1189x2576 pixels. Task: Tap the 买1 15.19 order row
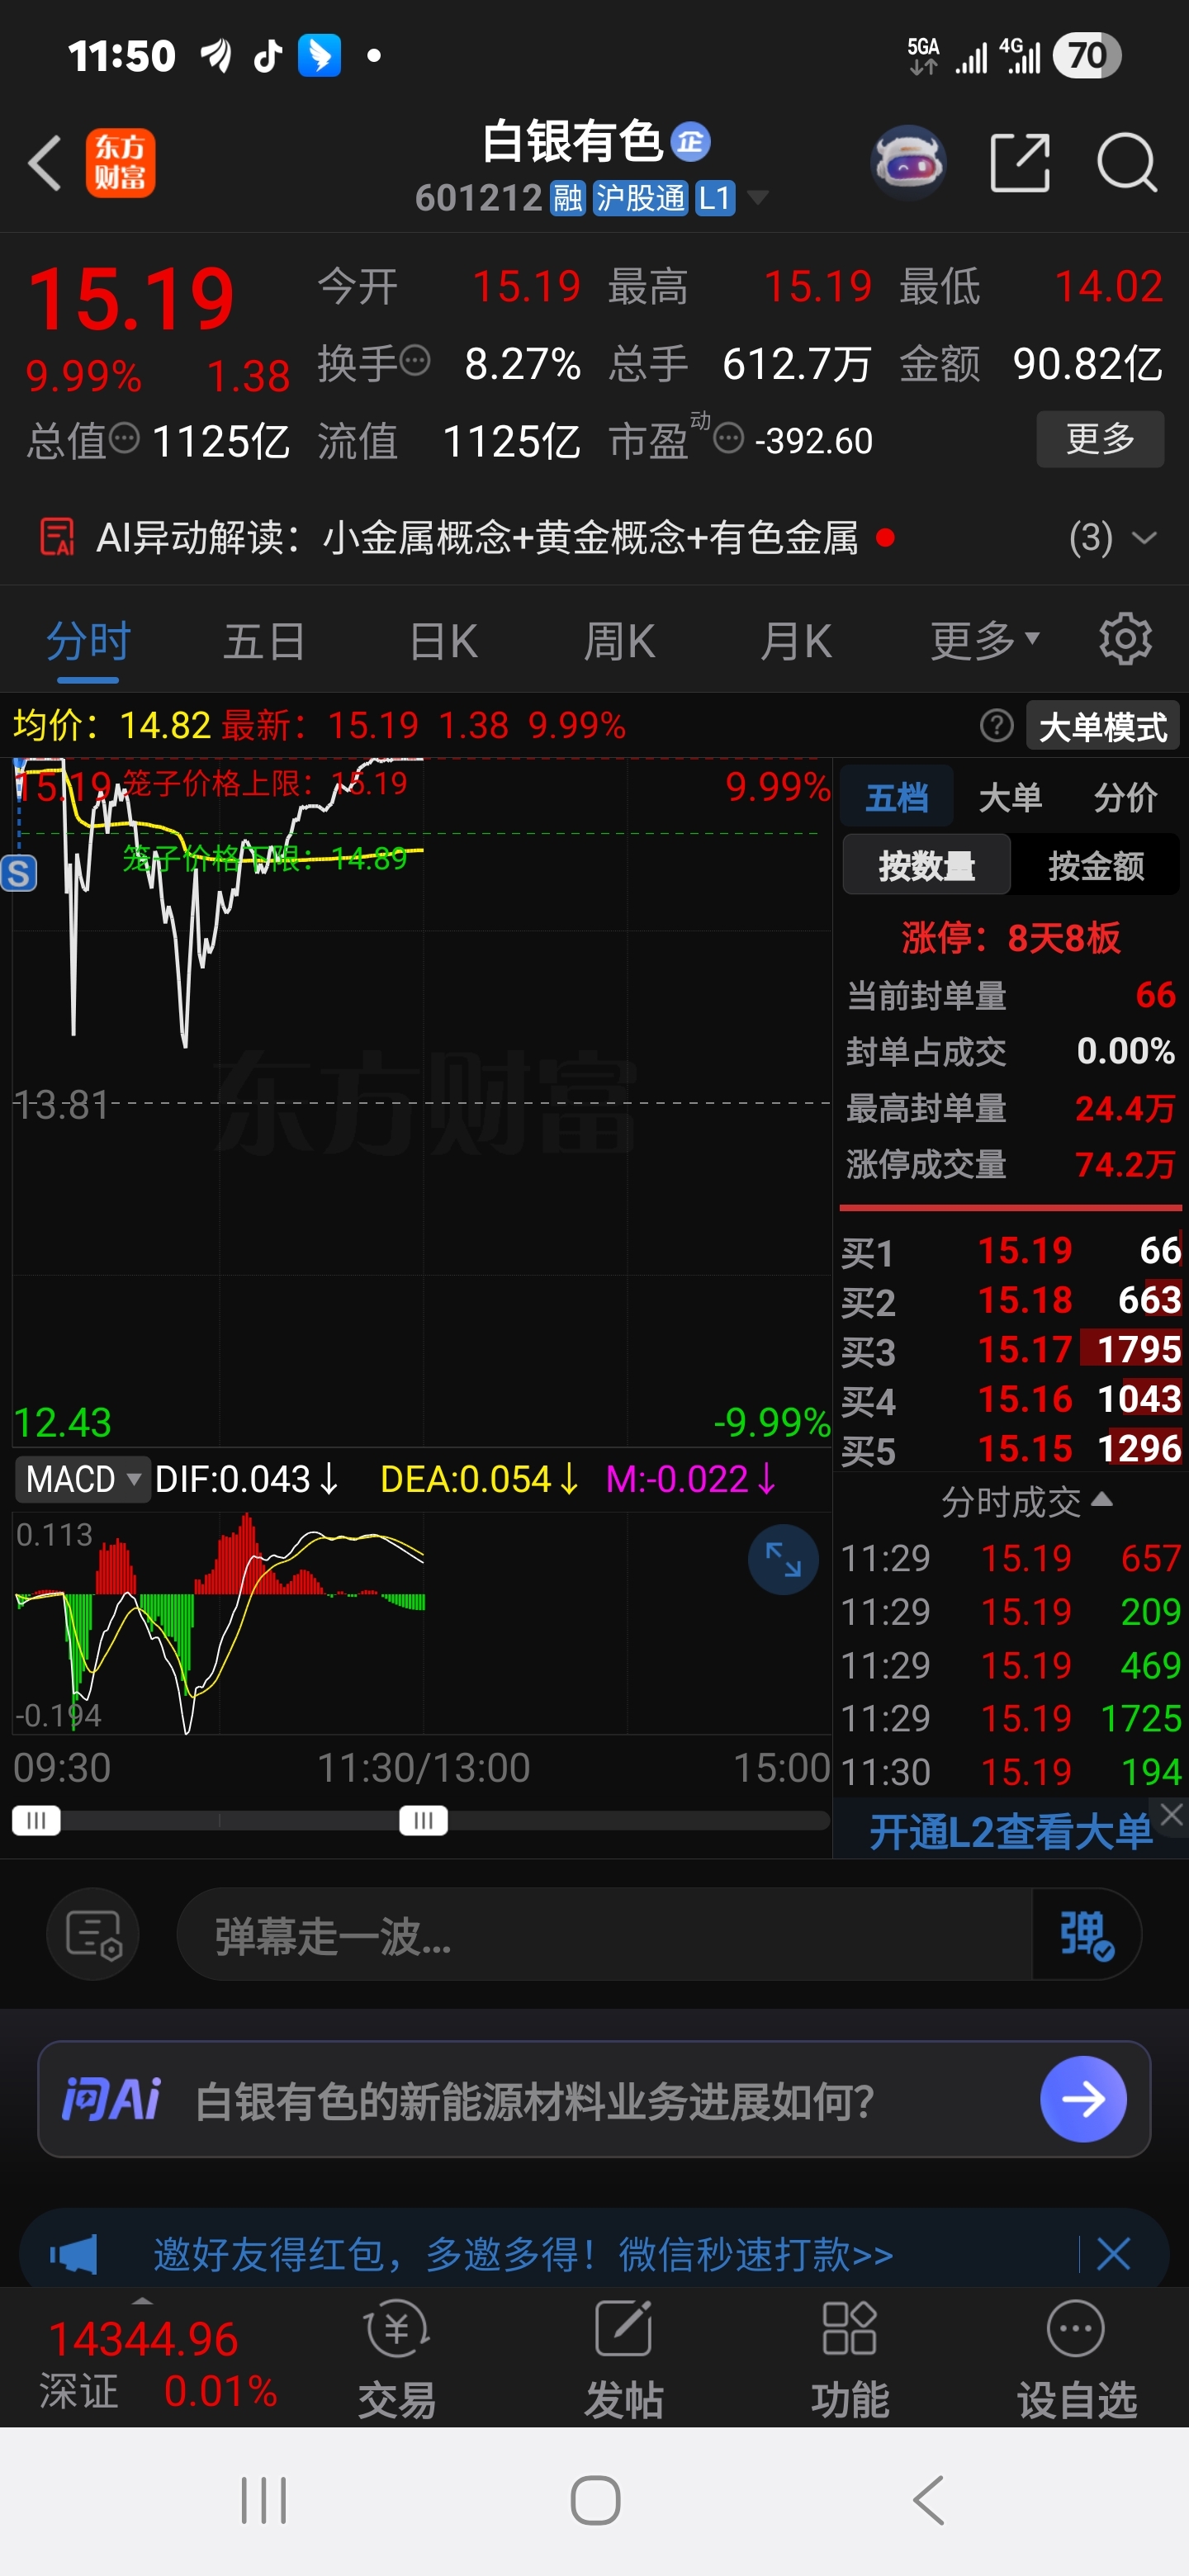point(1010,1250)
